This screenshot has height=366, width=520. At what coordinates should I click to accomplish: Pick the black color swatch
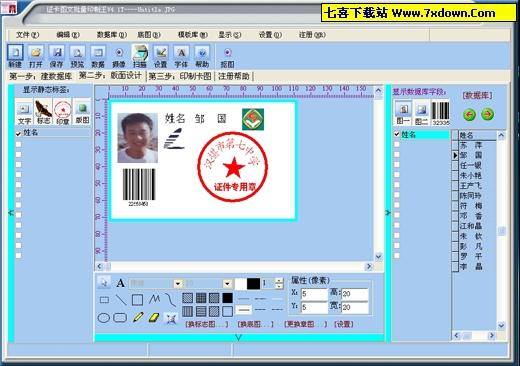pos(253,284)
